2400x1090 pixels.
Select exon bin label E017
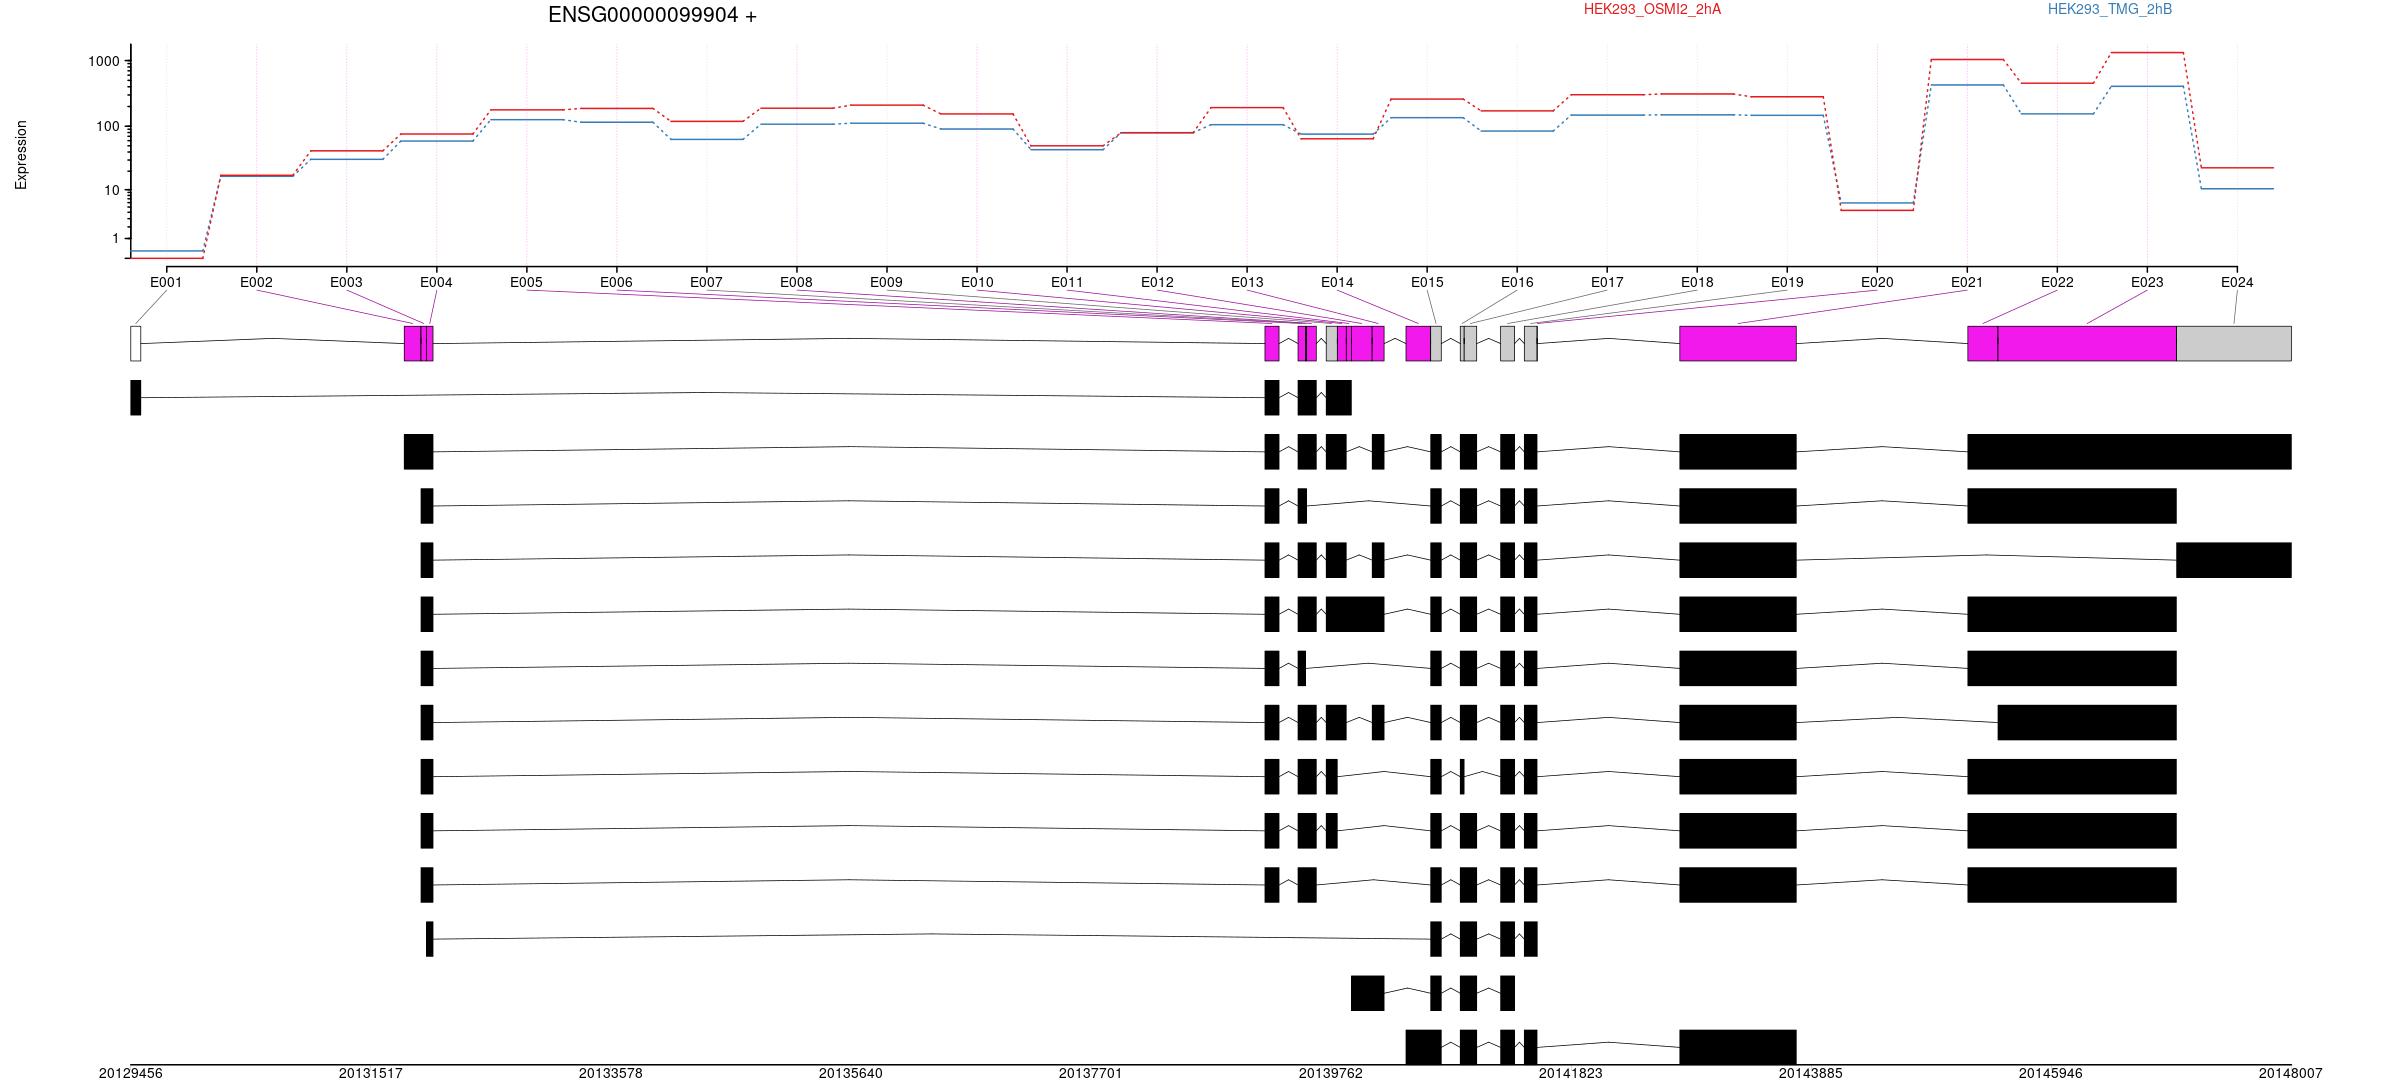tap(1607, 282)
